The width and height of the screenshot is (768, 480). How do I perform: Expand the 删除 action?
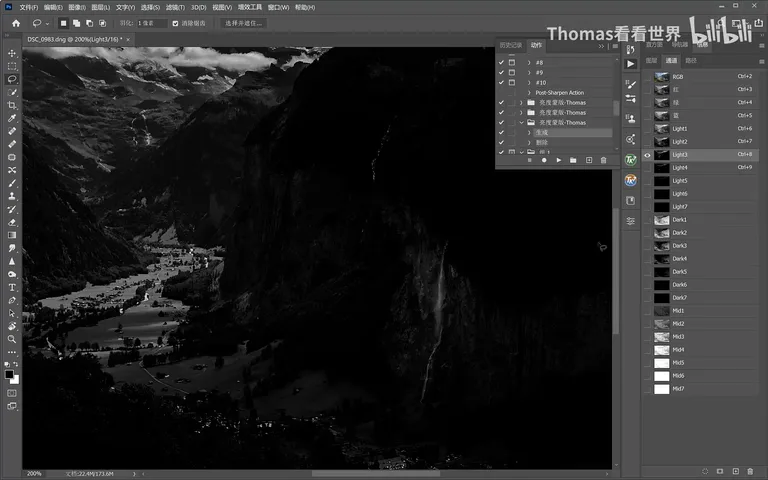tap(529, 143)
